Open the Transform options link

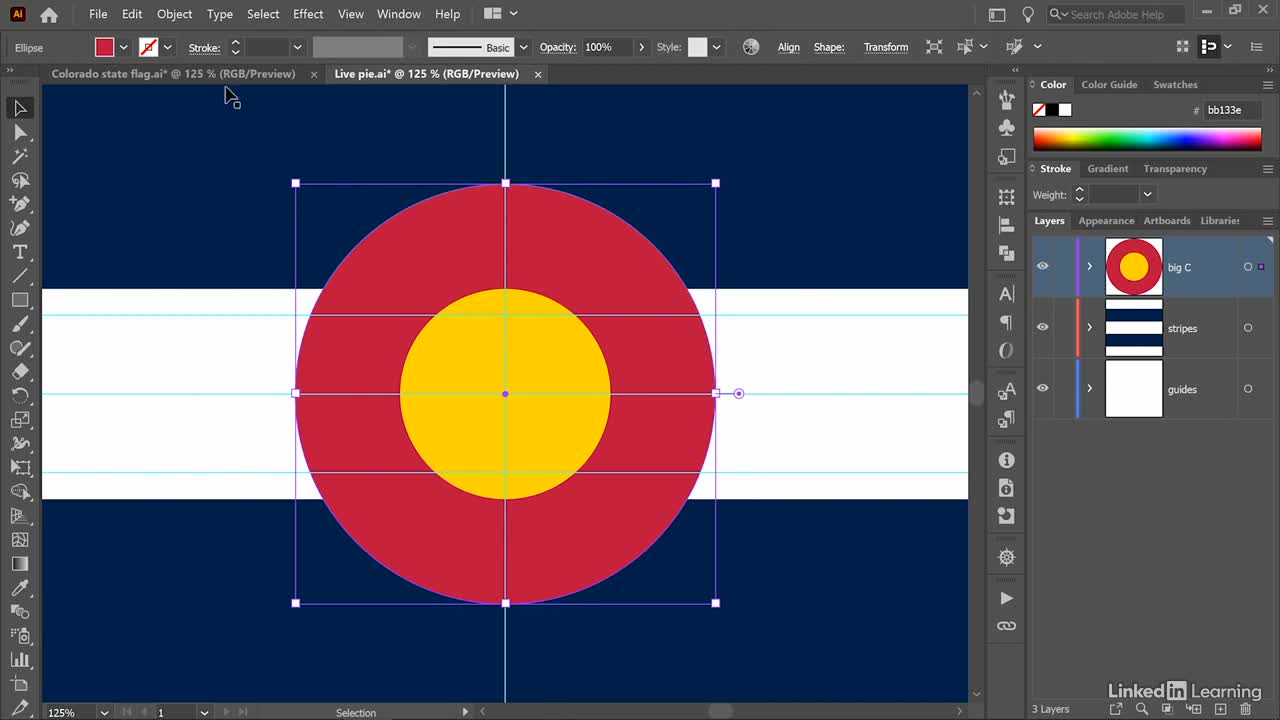(x=886, y=47)
